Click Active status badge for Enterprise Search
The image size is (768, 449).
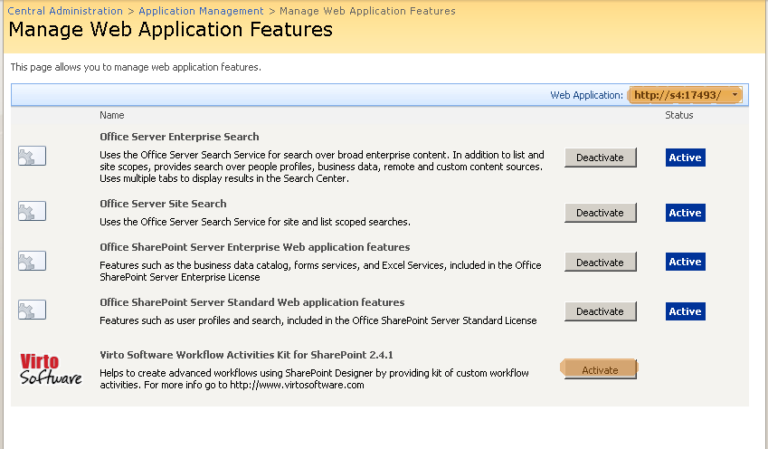[685, 157]
